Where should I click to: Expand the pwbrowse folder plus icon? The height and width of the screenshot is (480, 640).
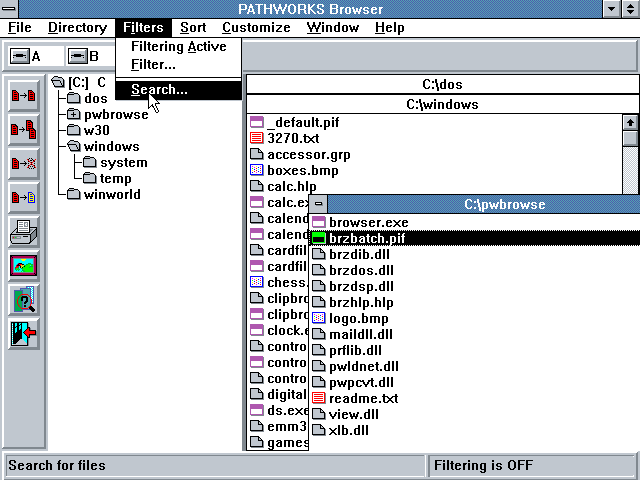pos(74,114)
